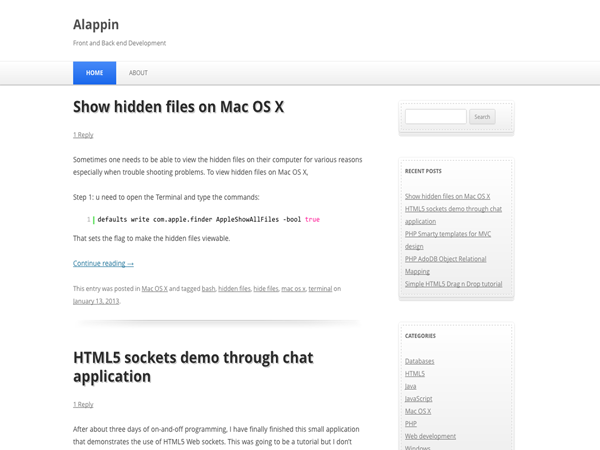This screenshot has width=600, height=450.
Task: Click '1 Reply' under the first post
Action: tap(83, 135)
